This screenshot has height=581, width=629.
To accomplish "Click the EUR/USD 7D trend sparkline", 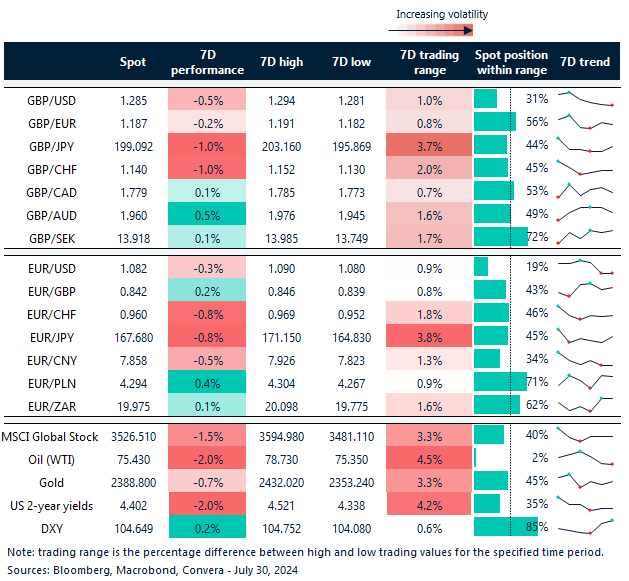I will pyautogui.click(x=585, y=268).
